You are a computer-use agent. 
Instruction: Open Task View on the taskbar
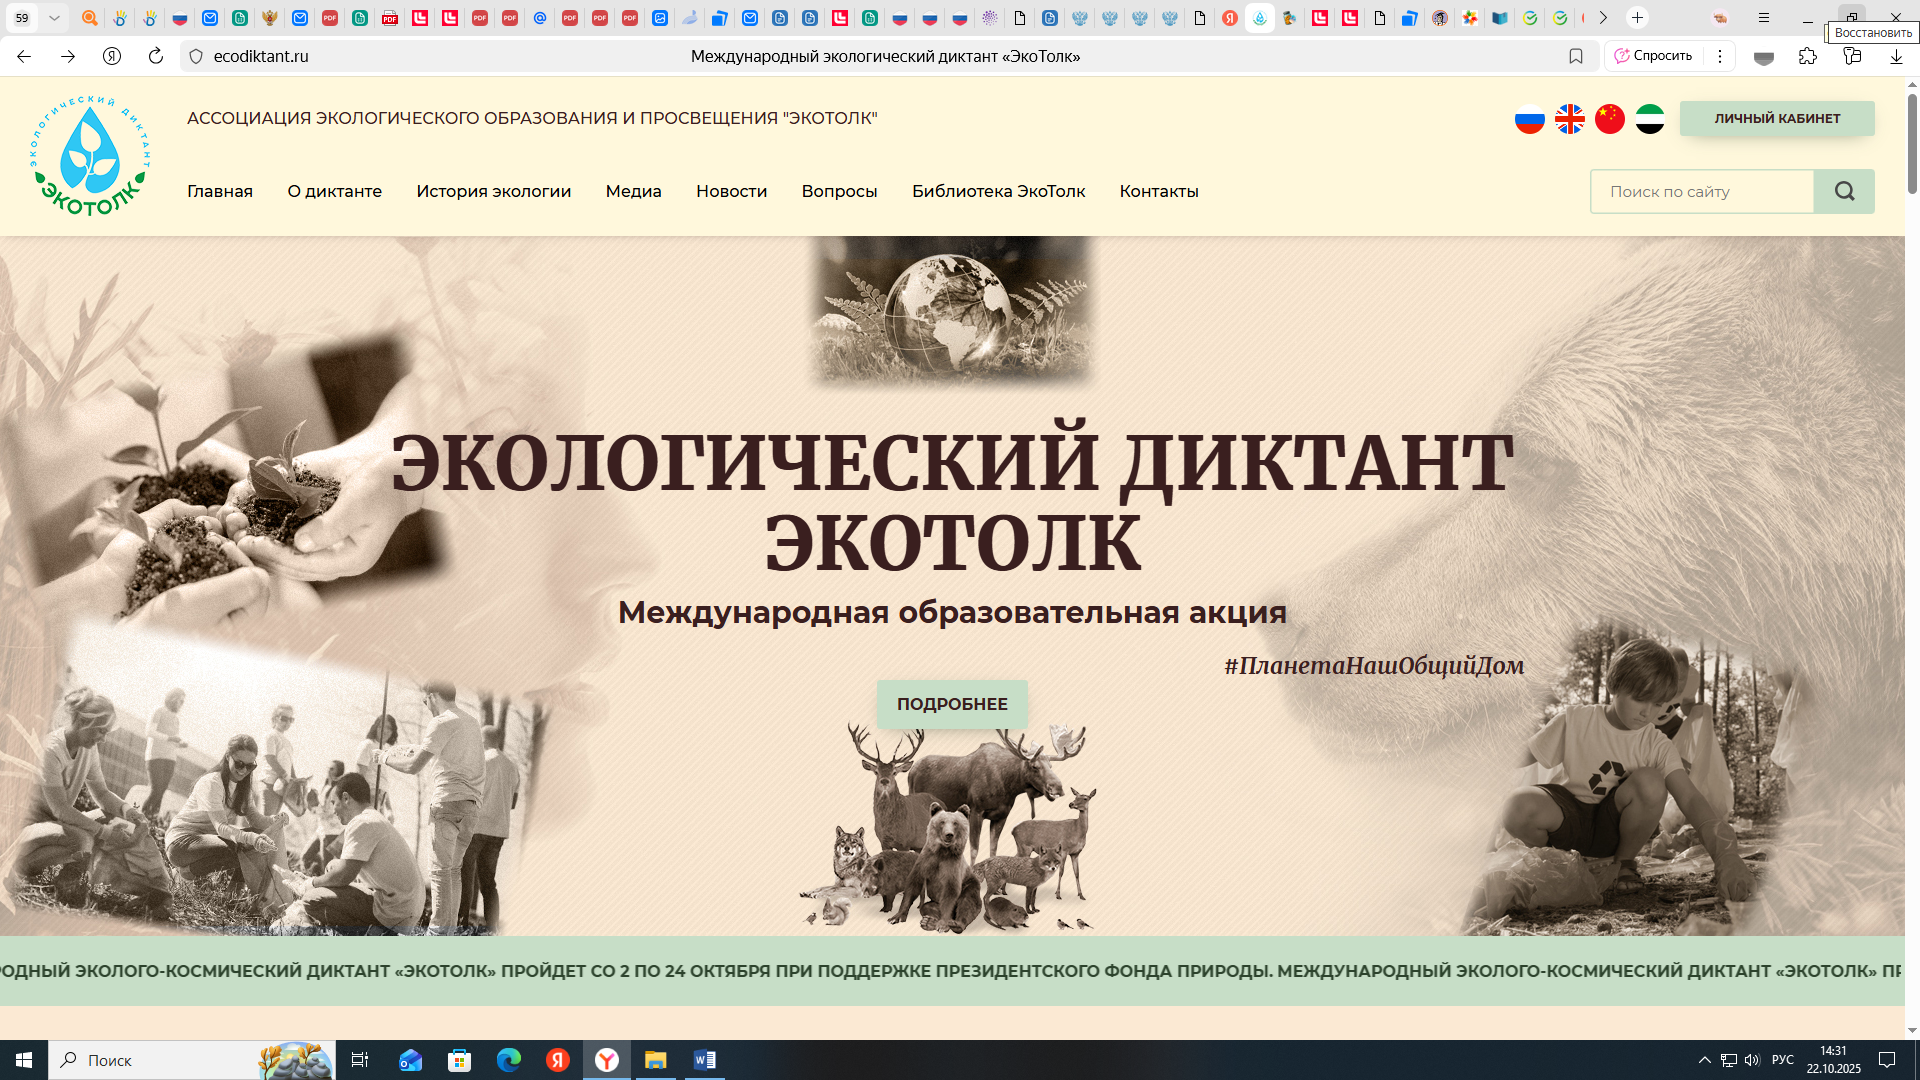pyautogui.click(x=360, y=1060)
